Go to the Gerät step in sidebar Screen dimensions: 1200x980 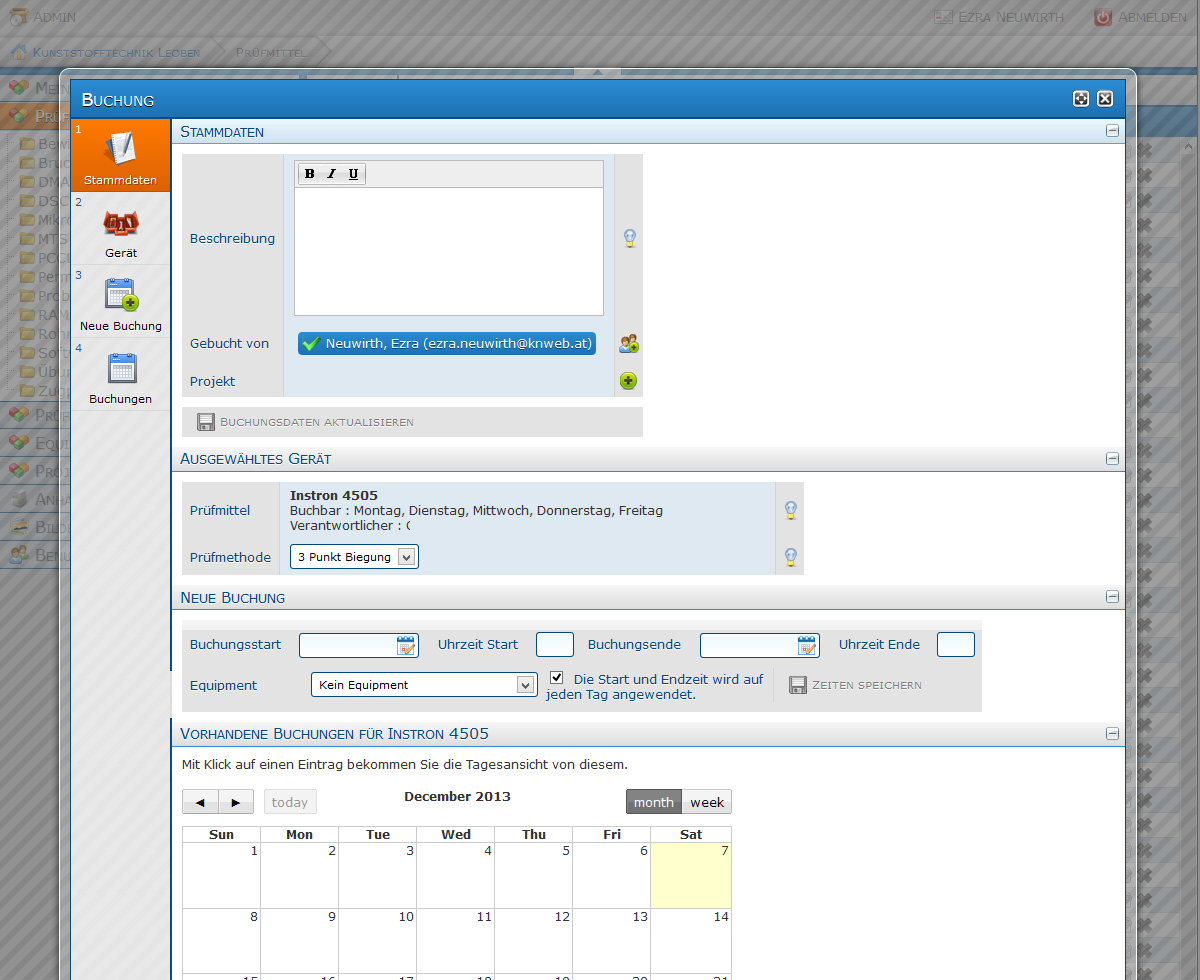pyautogui.click(x=121, y=229)
